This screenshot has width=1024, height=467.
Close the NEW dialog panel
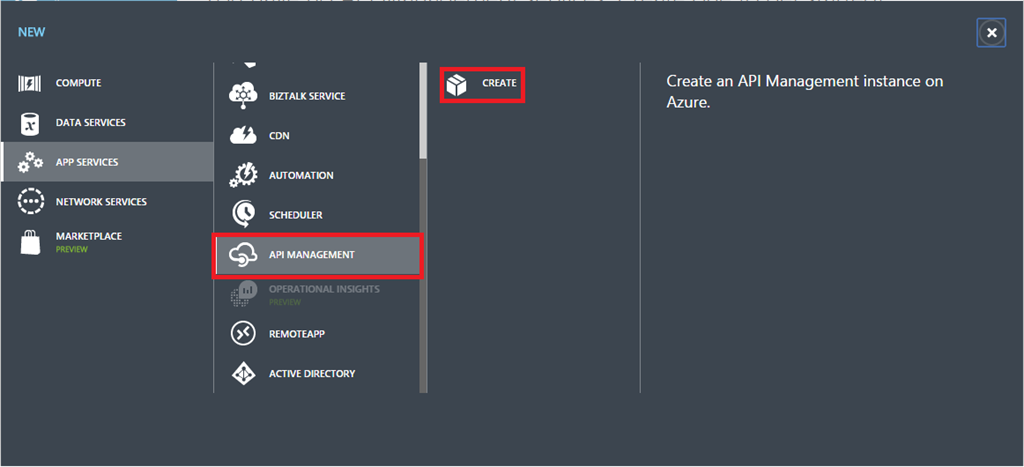pyautogui.click(x=991, y=33)
